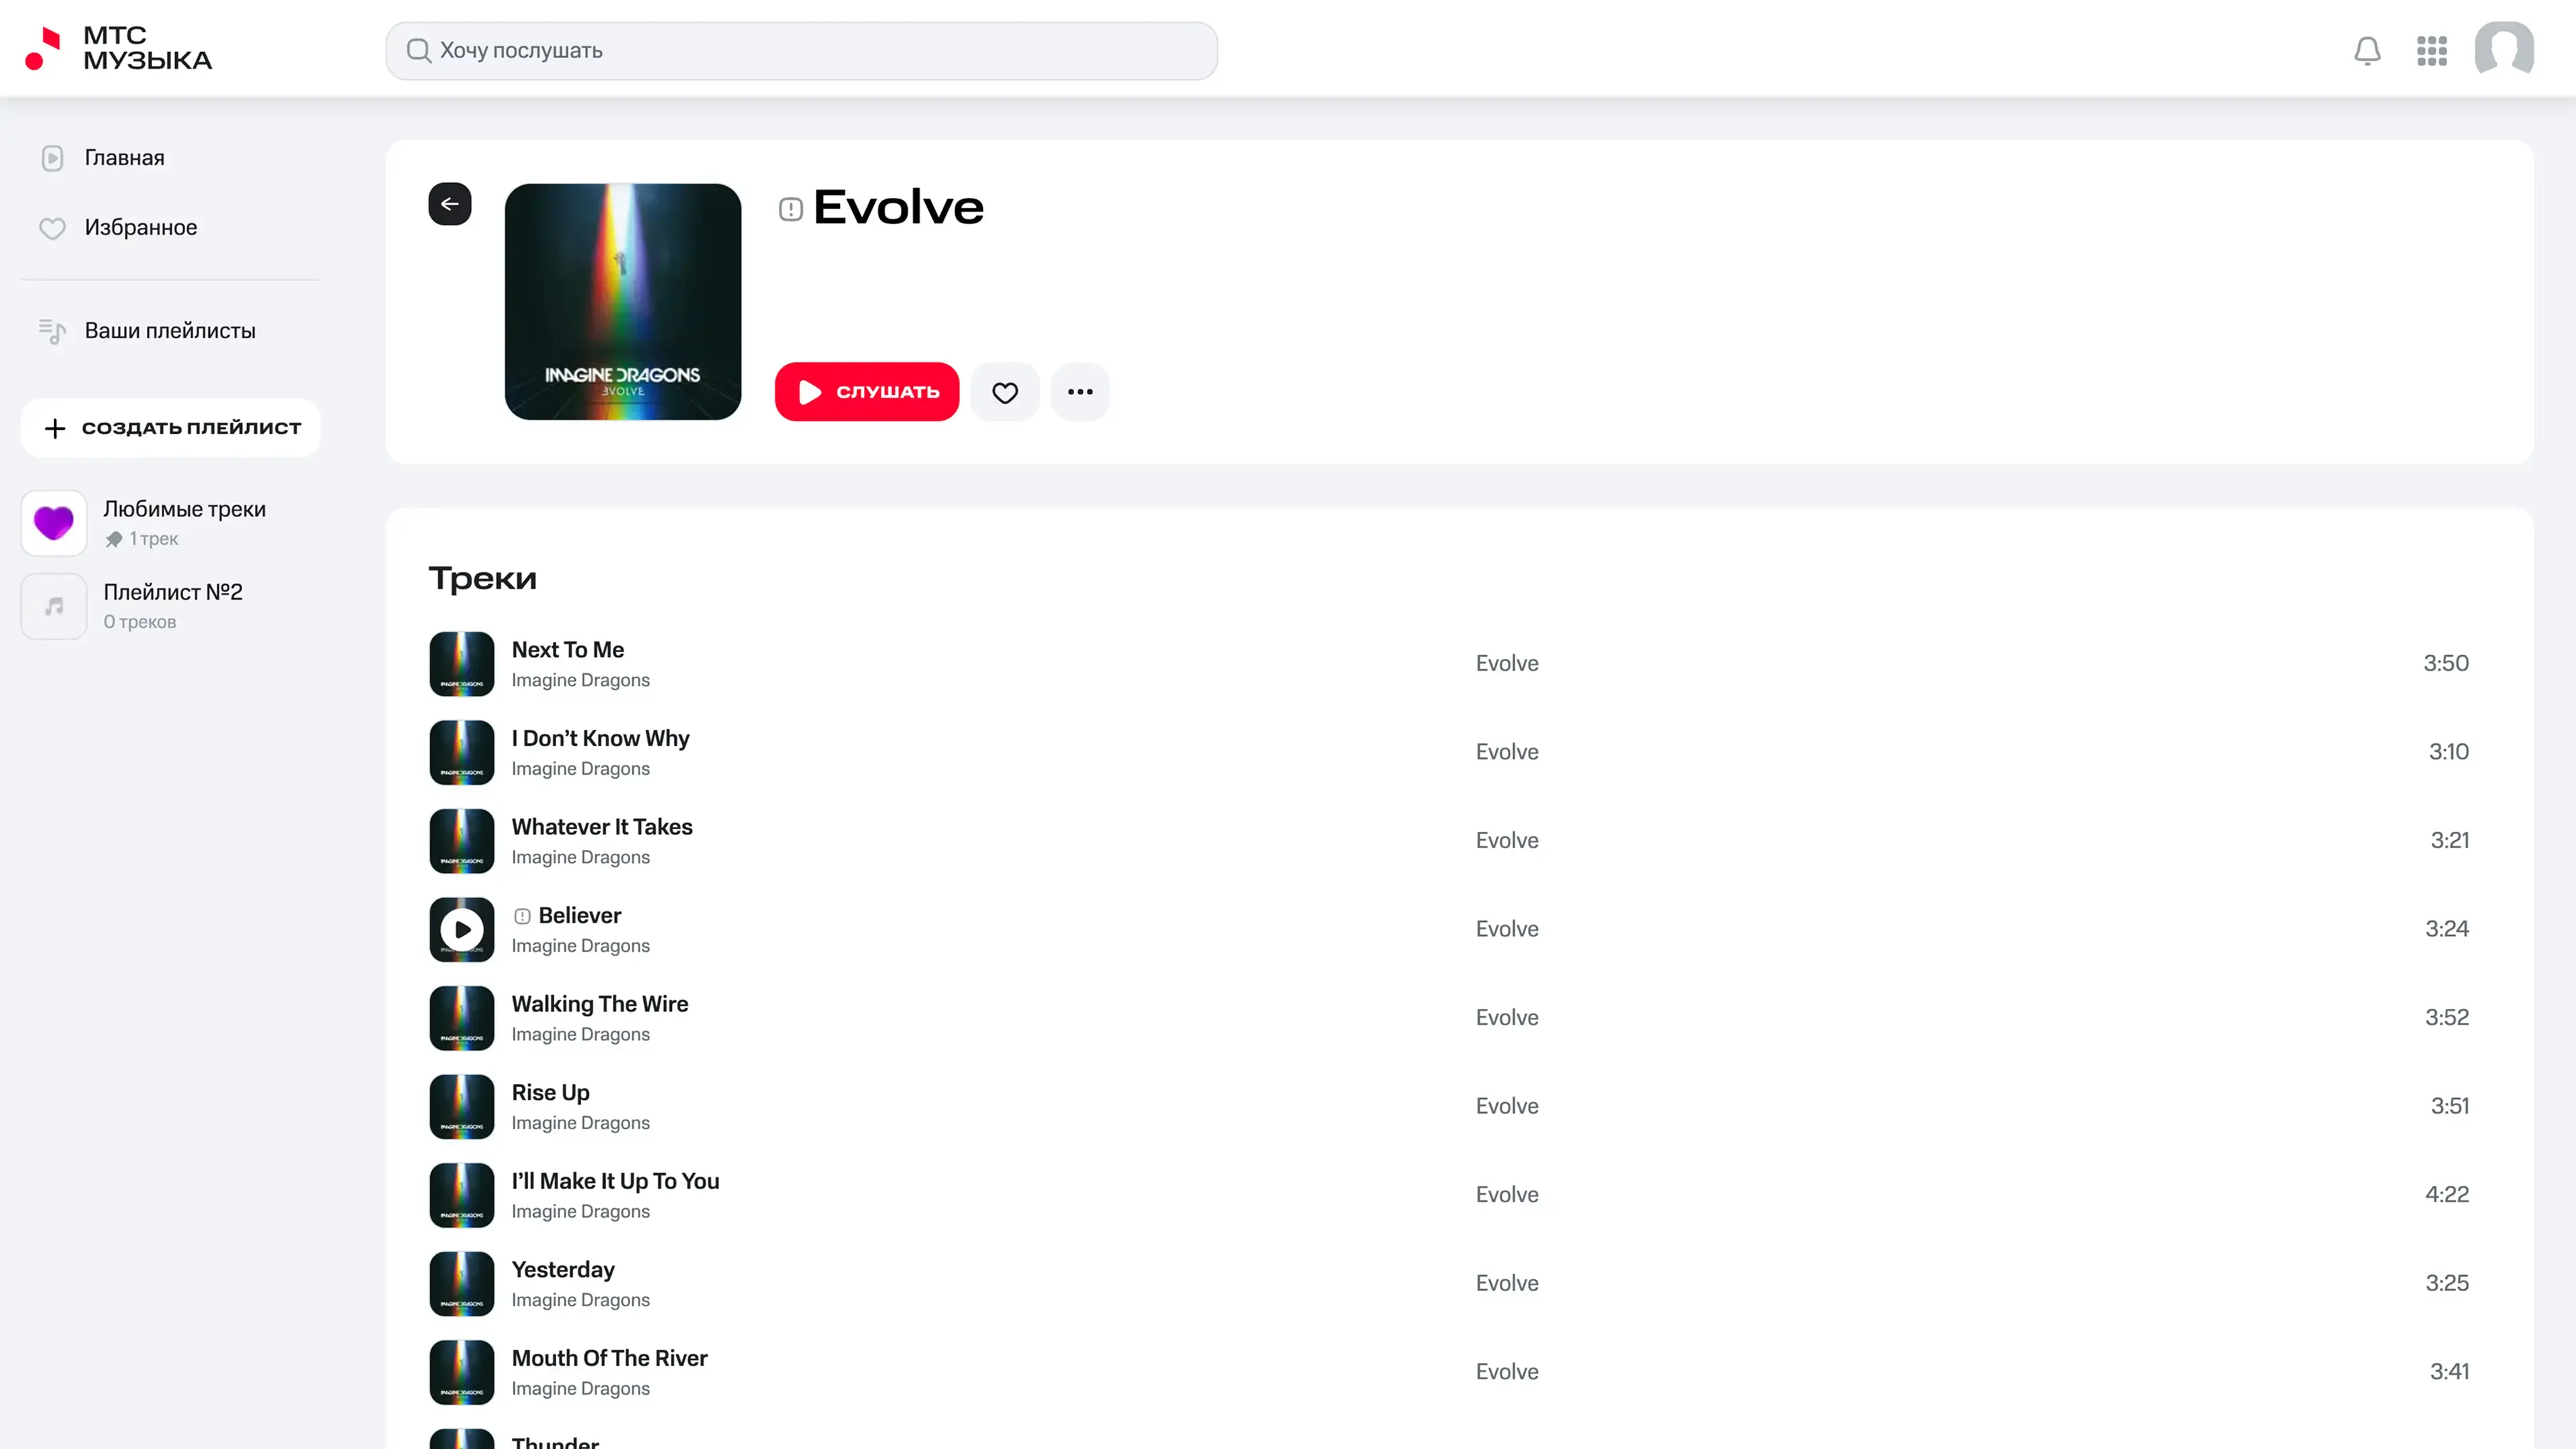Click the explicit content icon beside Evolve
Viewport: 2576px width, 1449px height.
[790, 209]
